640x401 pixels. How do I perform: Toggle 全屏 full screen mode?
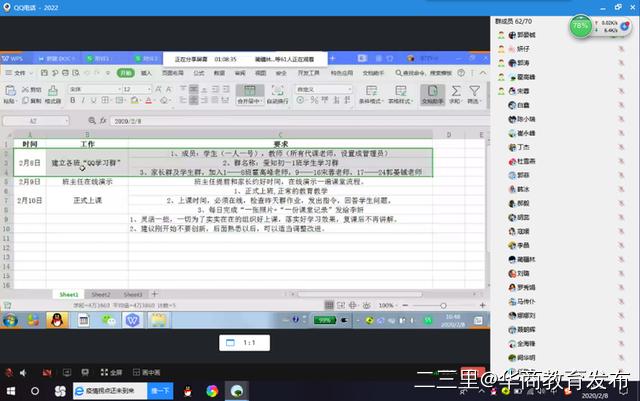[111, 372]
